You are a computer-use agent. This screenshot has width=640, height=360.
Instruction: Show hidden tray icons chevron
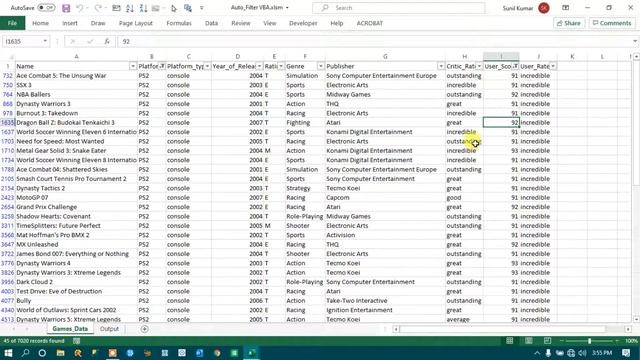click(x=537, y=353)
